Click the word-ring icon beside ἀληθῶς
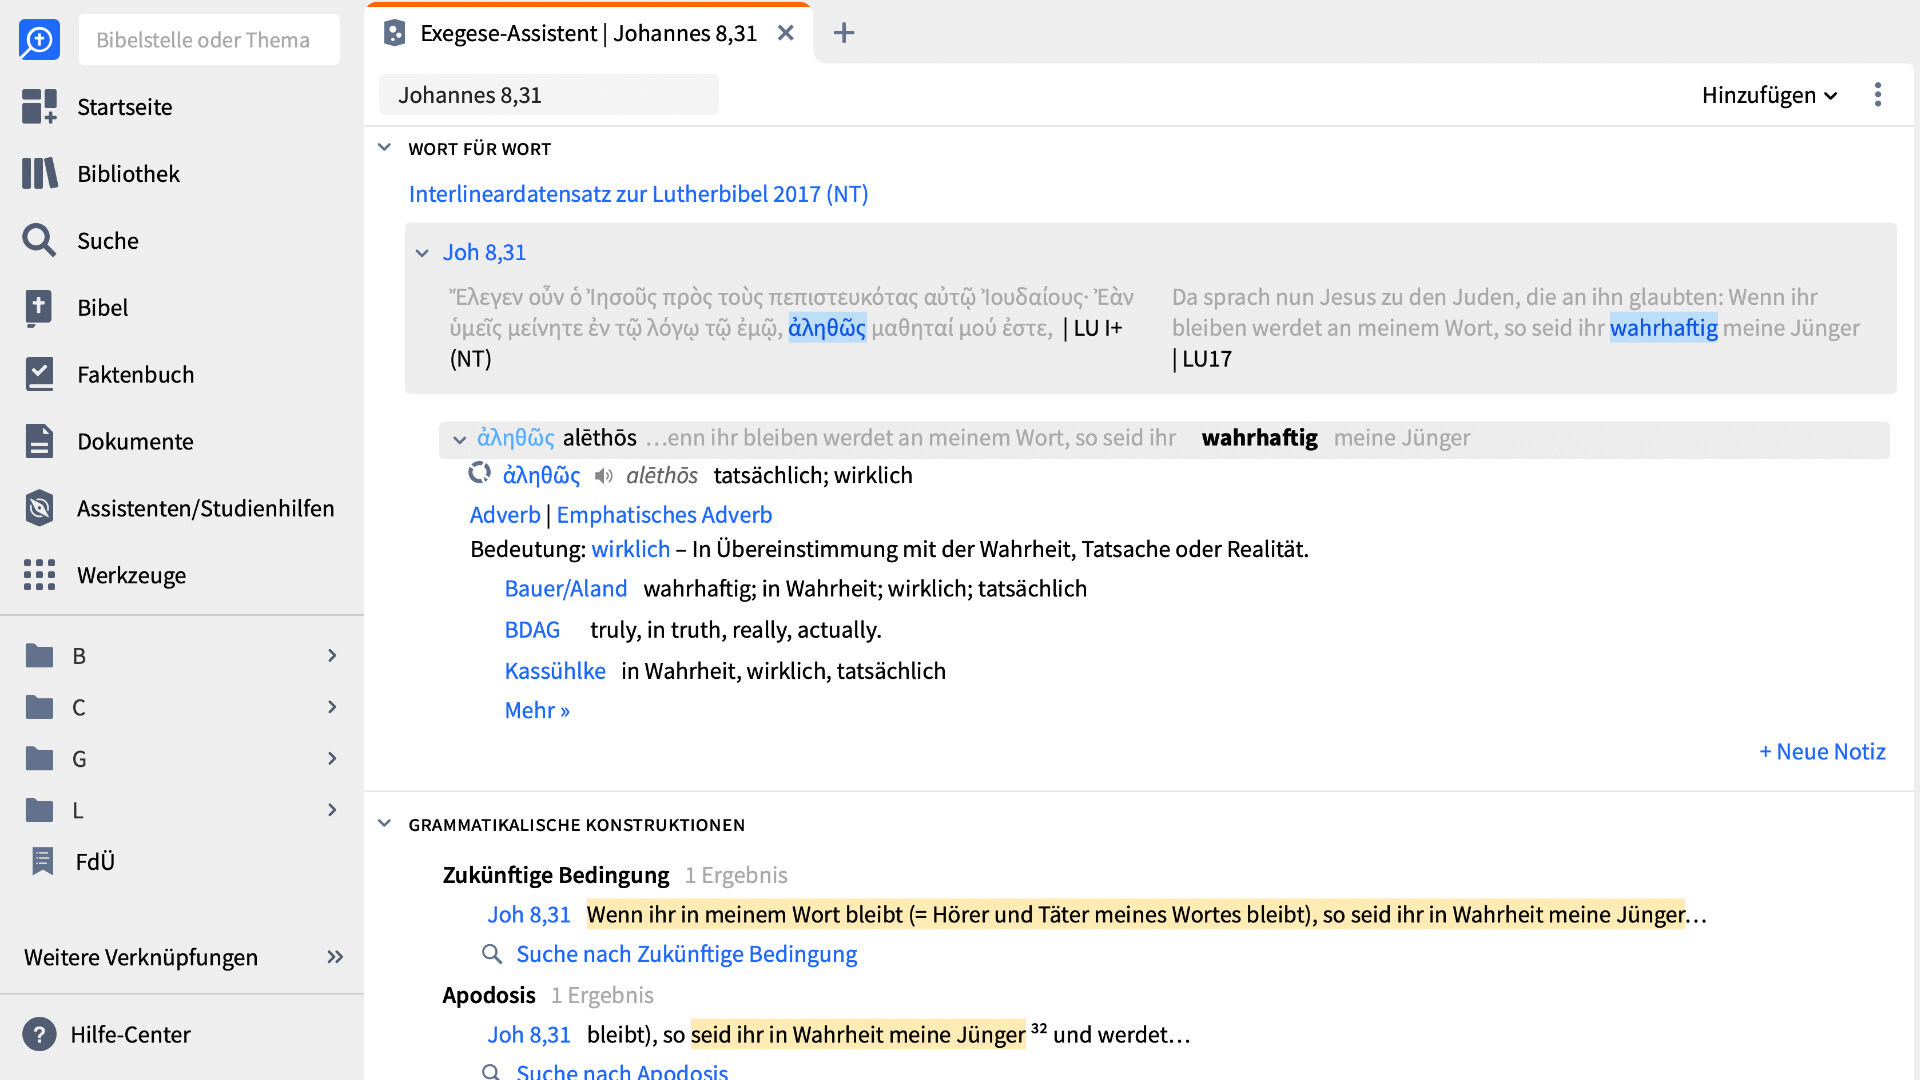The height and width of the screenshot is (1080, 1920). click(x=480, y=473)
